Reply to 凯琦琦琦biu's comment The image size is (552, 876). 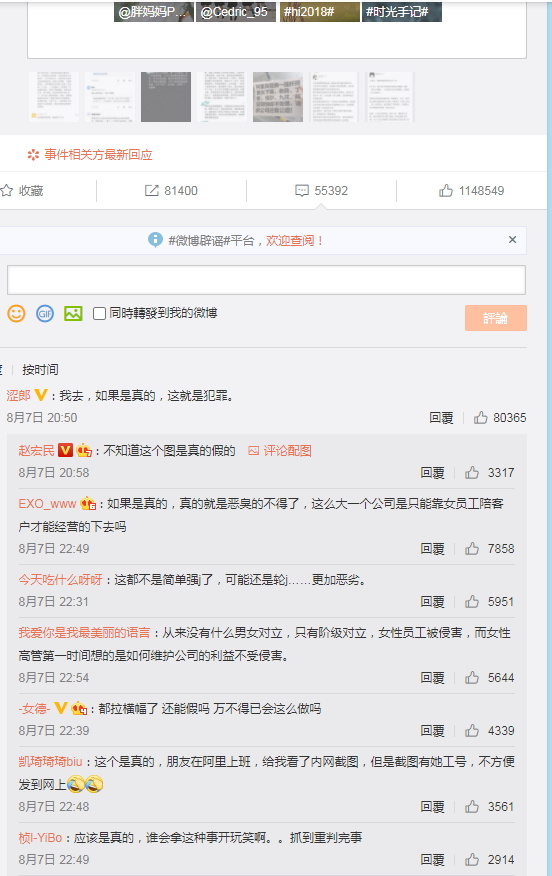[432, 806]
